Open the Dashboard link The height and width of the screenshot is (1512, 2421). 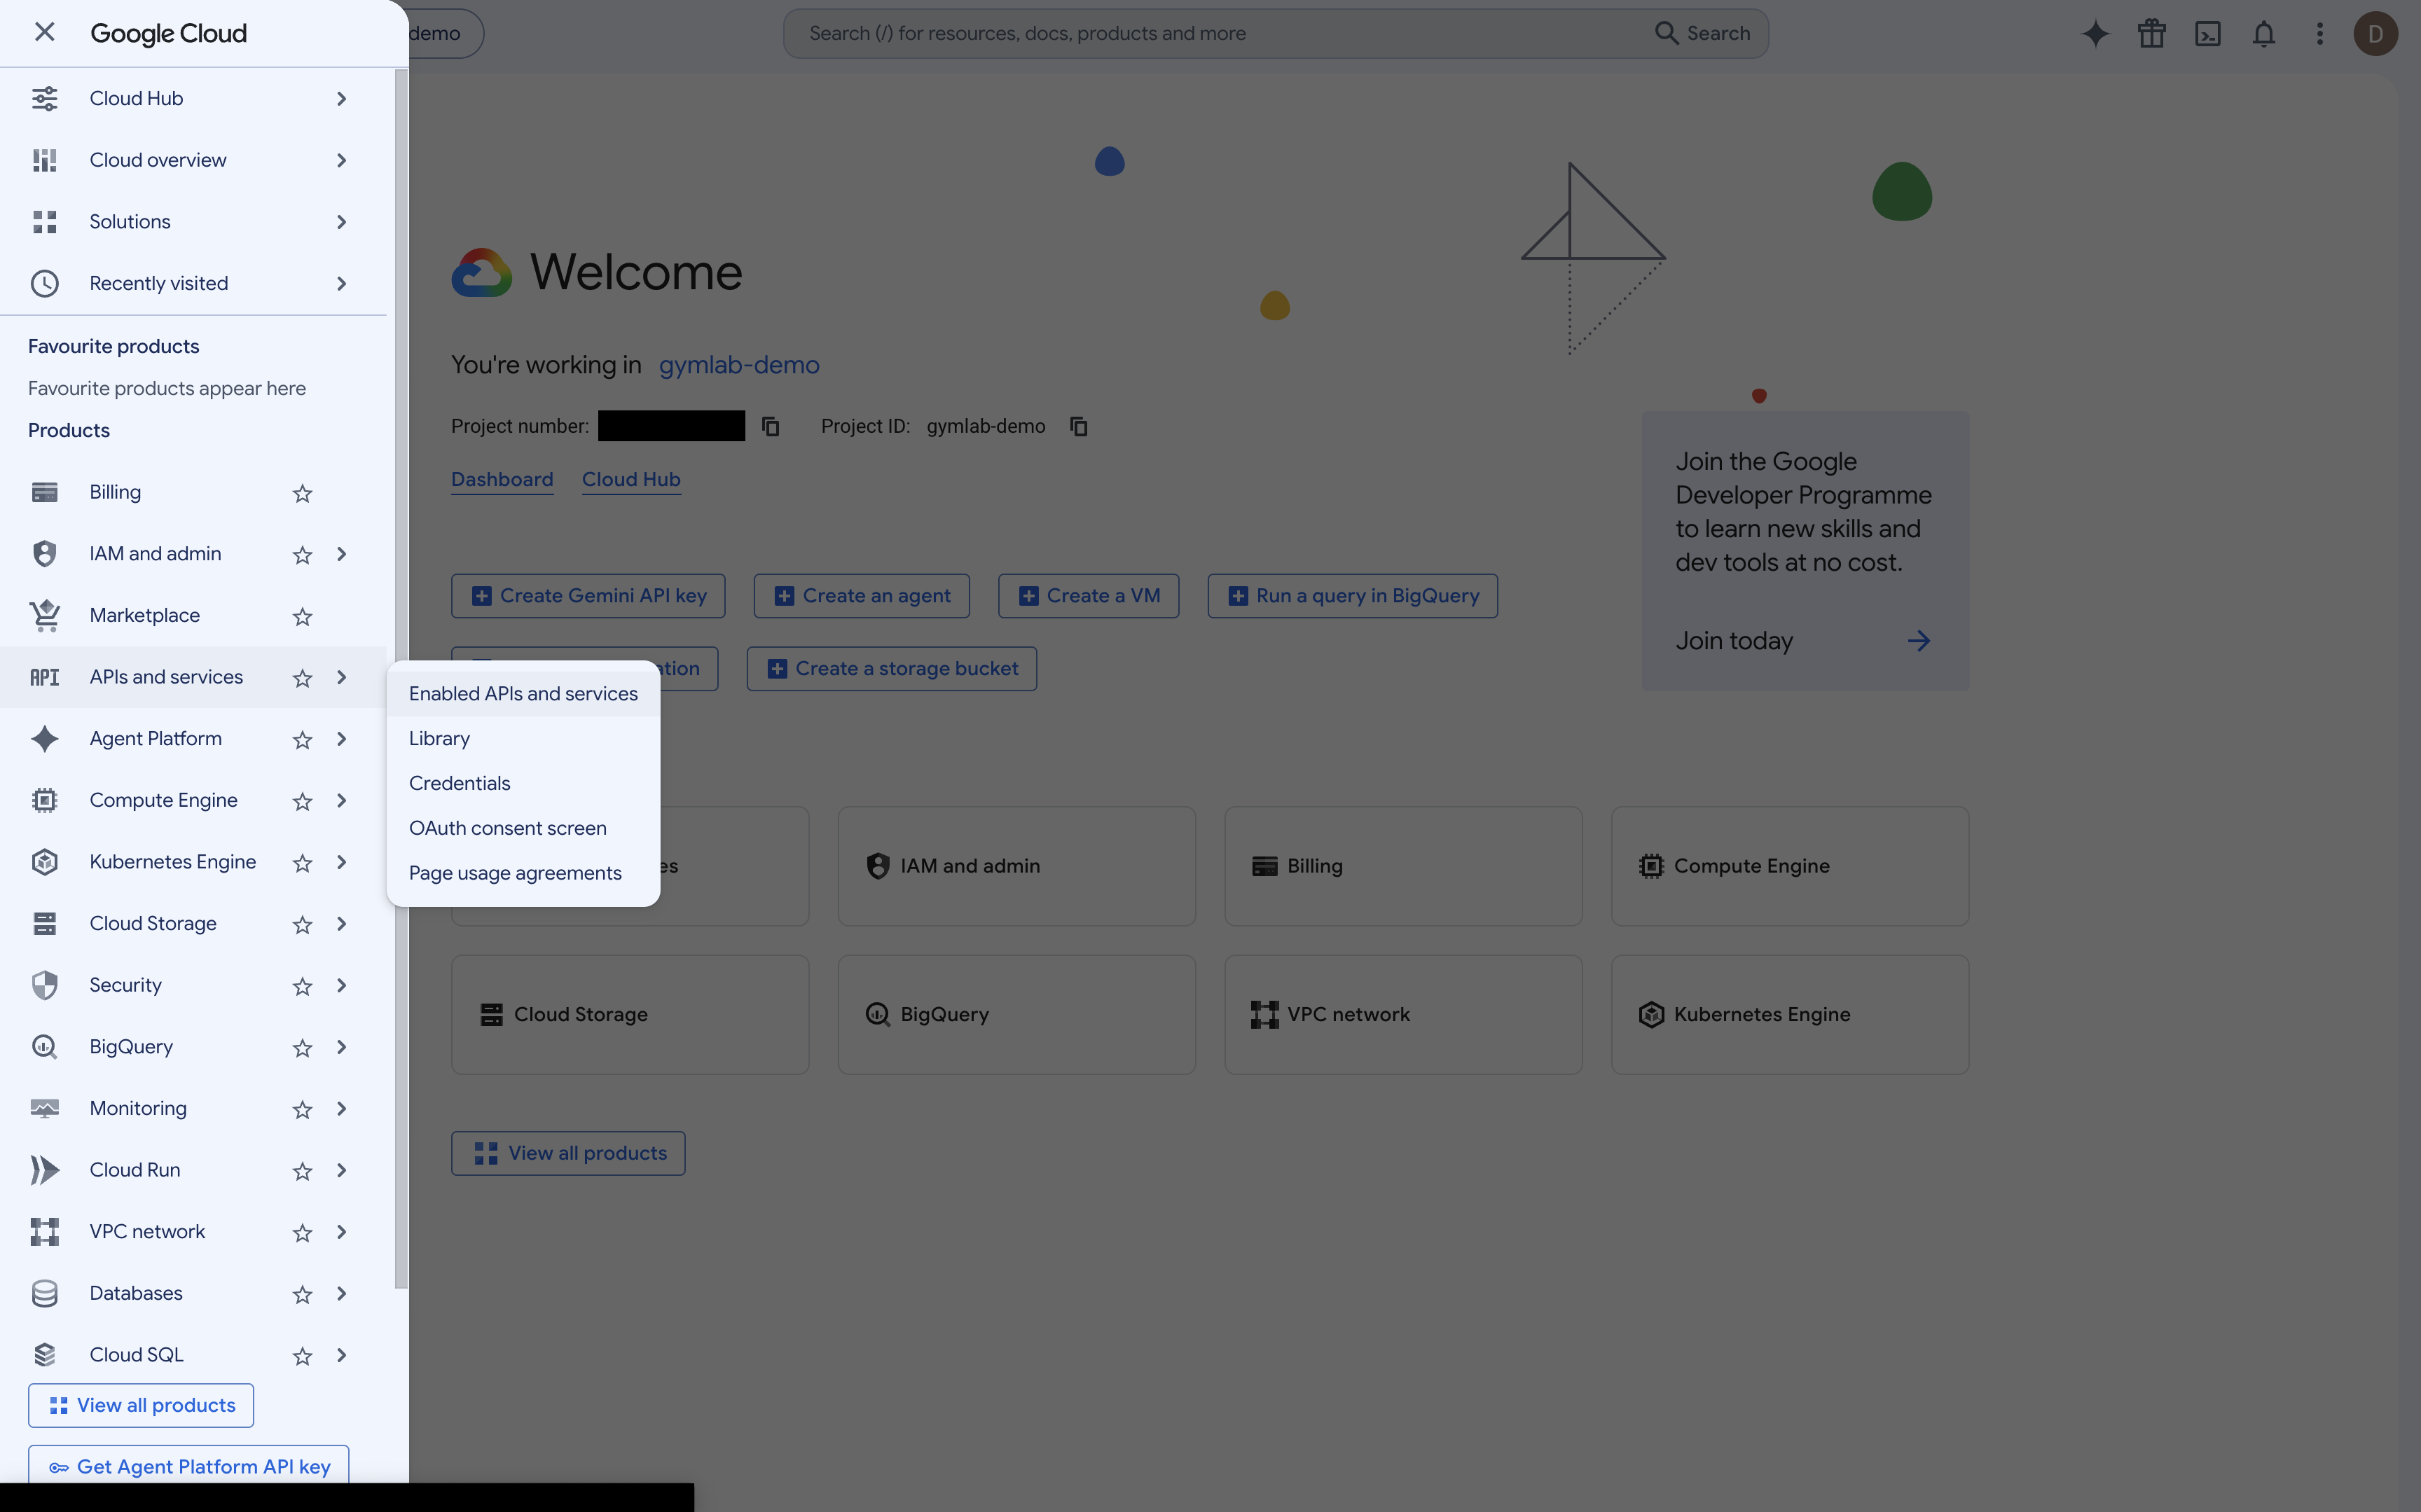point(502,480)
